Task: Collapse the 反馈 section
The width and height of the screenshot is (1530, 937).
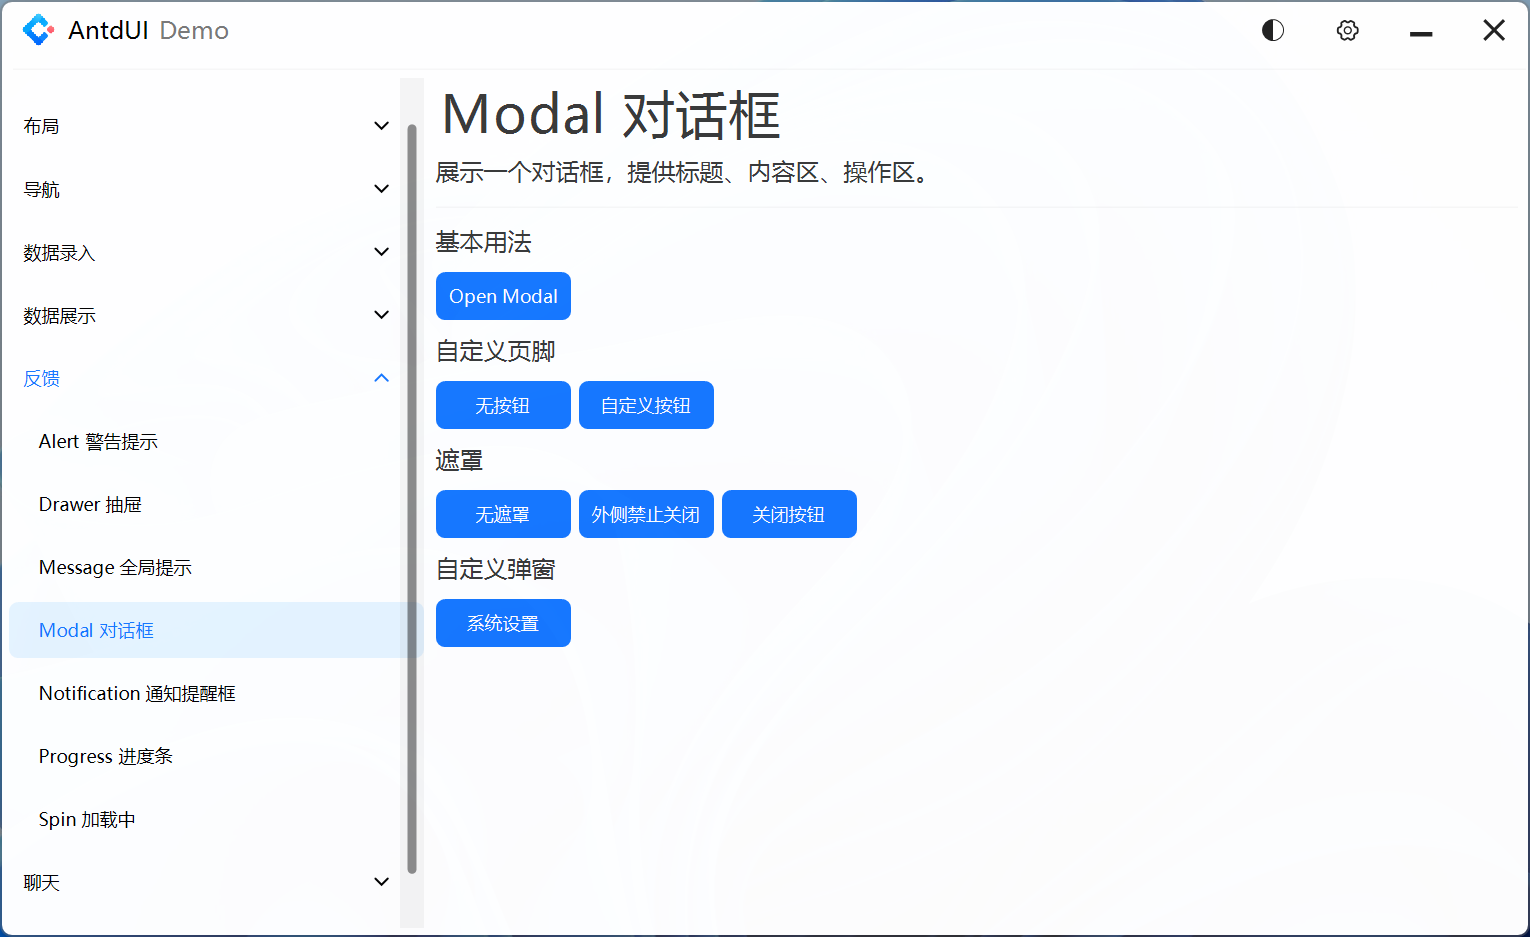Action: (200, 378)
